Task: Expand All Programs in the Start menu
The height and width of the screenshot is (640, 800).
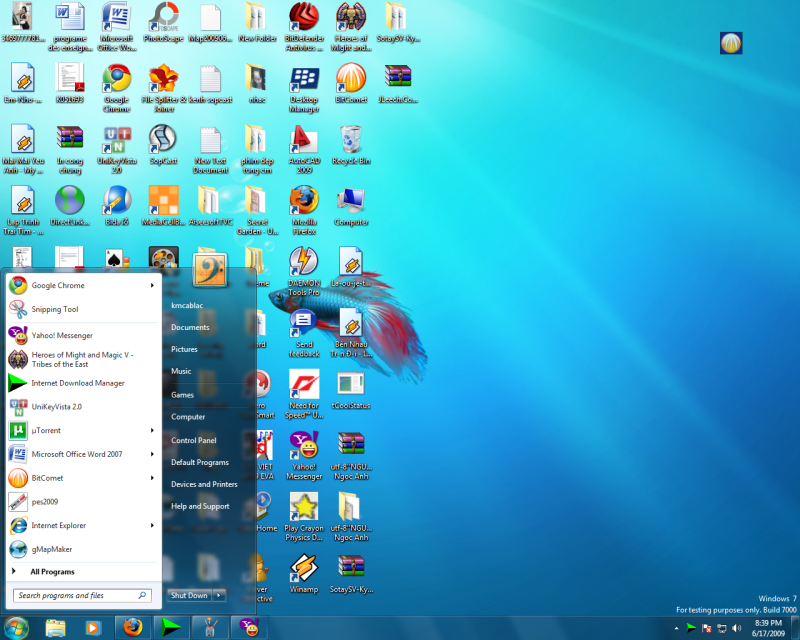Action: [x=52, y=572]
